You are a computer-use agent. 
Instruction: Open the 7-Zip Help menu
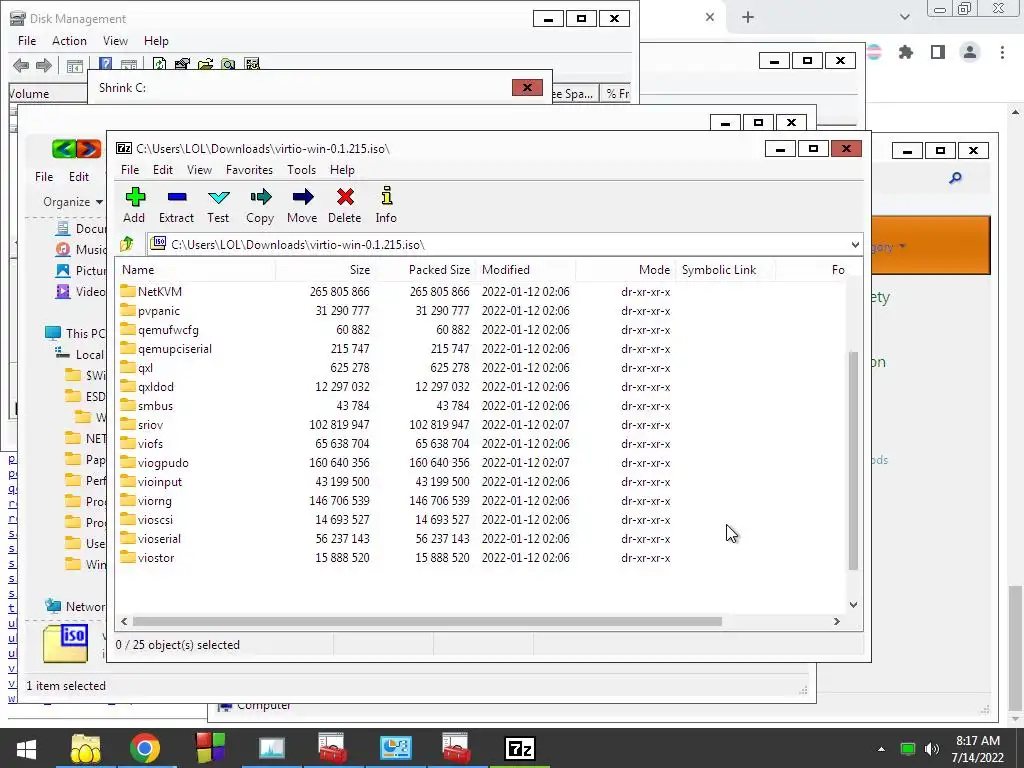click(342, 170)
